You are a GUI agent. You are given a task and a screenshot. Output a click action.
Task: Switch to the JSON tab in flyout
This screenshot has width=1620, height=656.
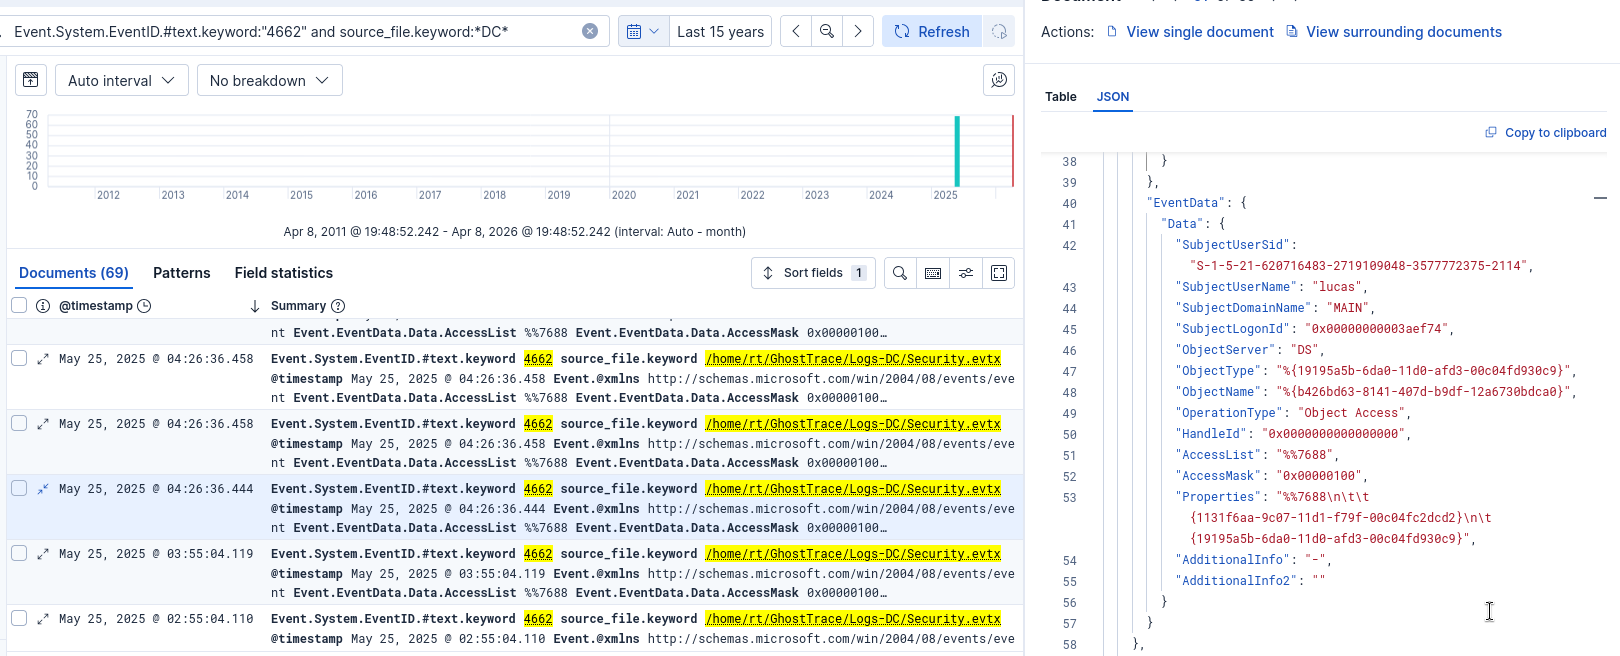(1113, 97)
